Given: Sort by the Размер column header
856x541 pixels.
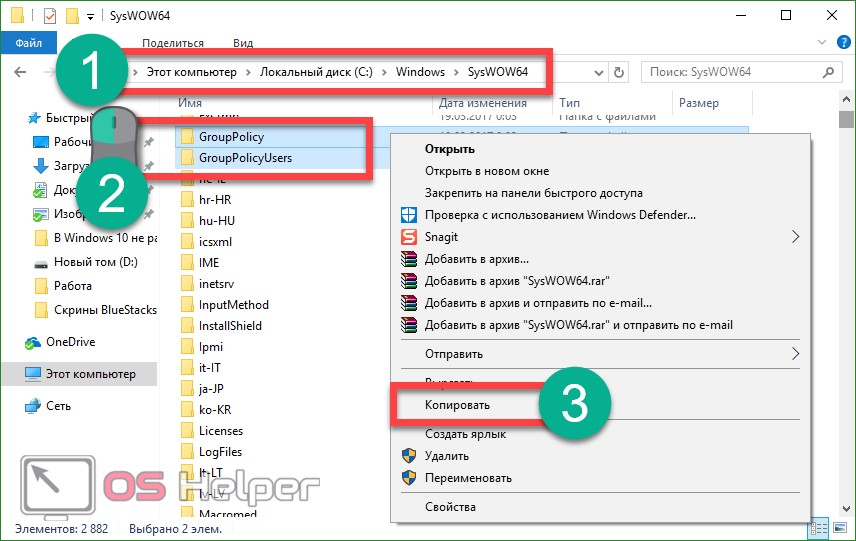Looking at the screenshot, I should coord(699,103).
